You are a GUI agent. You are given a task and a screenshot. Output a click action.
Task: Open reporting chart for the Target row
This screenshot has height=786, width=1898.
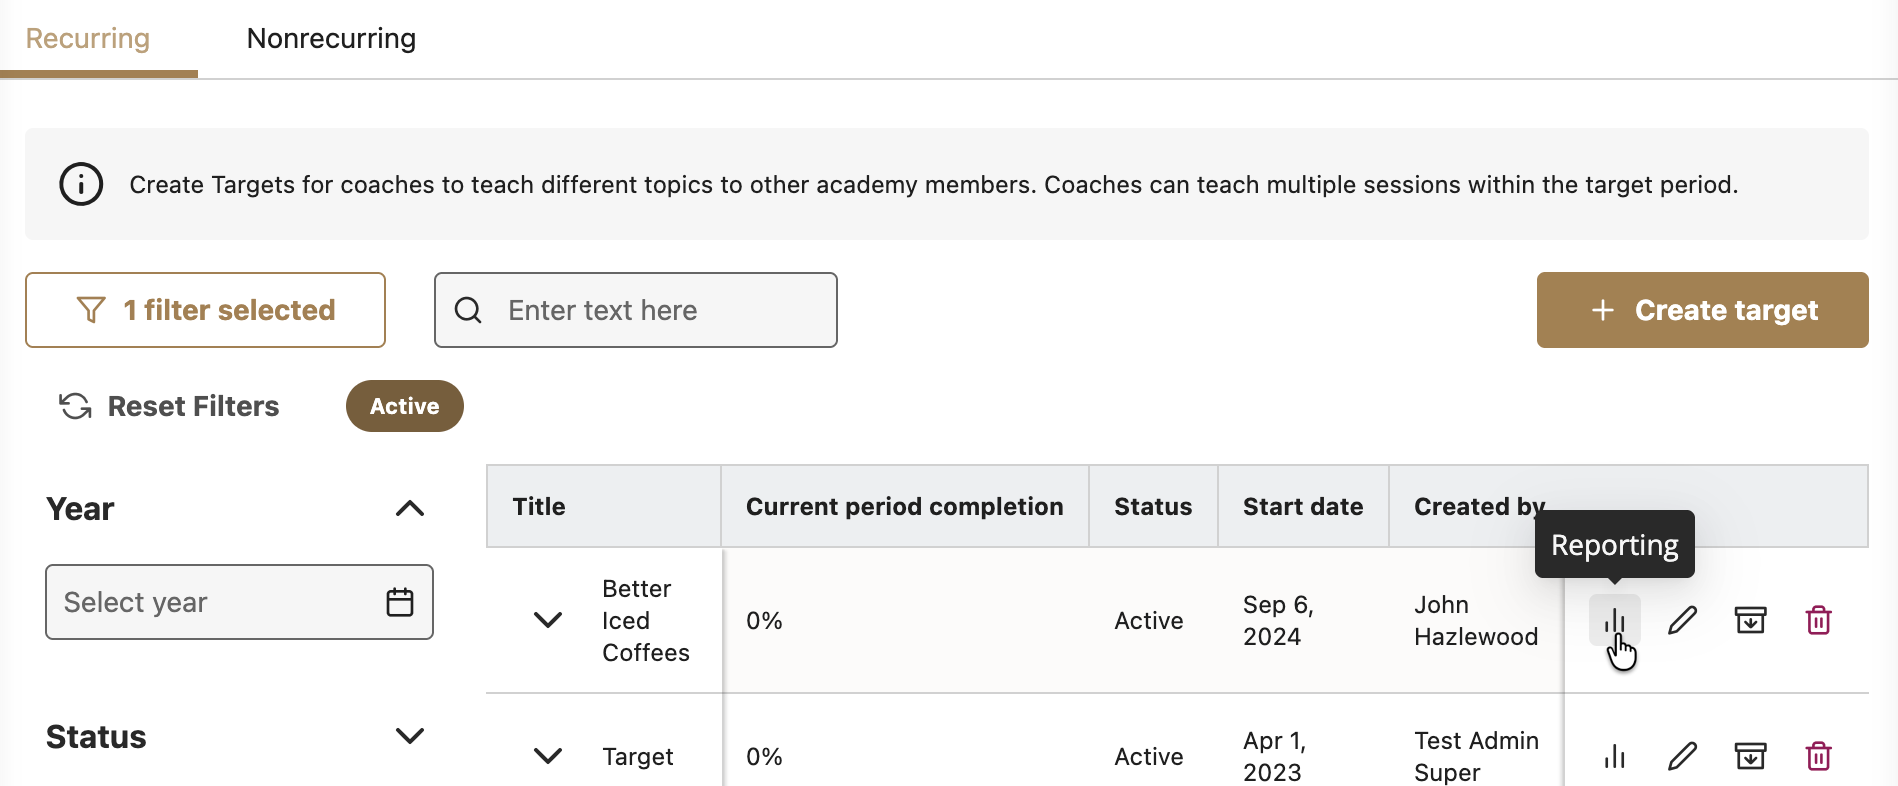pyautogui.click(x=1614, y=756)
